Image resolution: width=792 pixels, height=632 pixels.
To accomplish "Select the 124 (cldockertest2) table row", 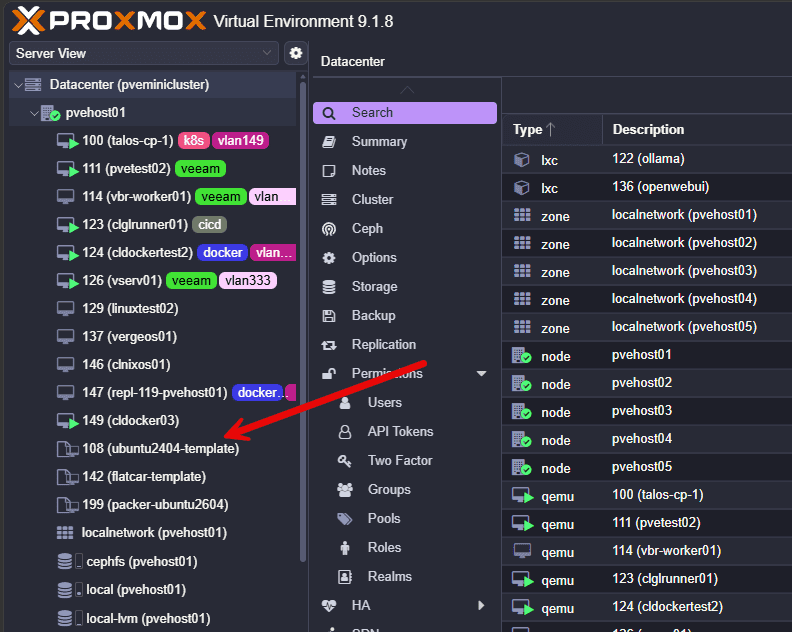I will coord(647,607).
